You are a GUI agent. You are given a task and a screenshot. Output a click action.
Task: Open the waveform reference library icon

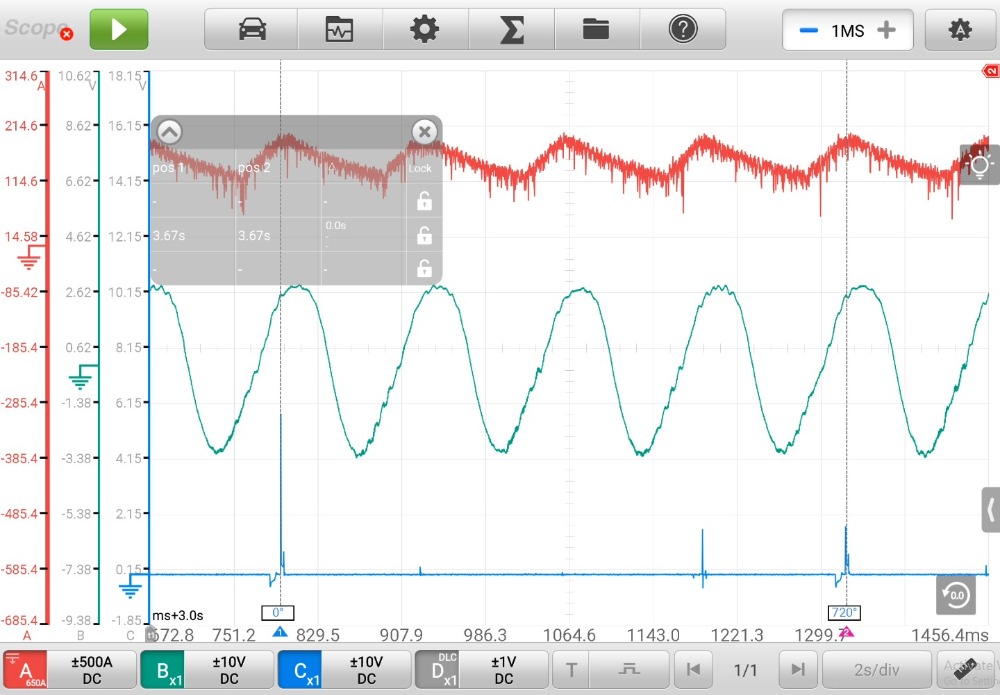click(x=340, y=30)
